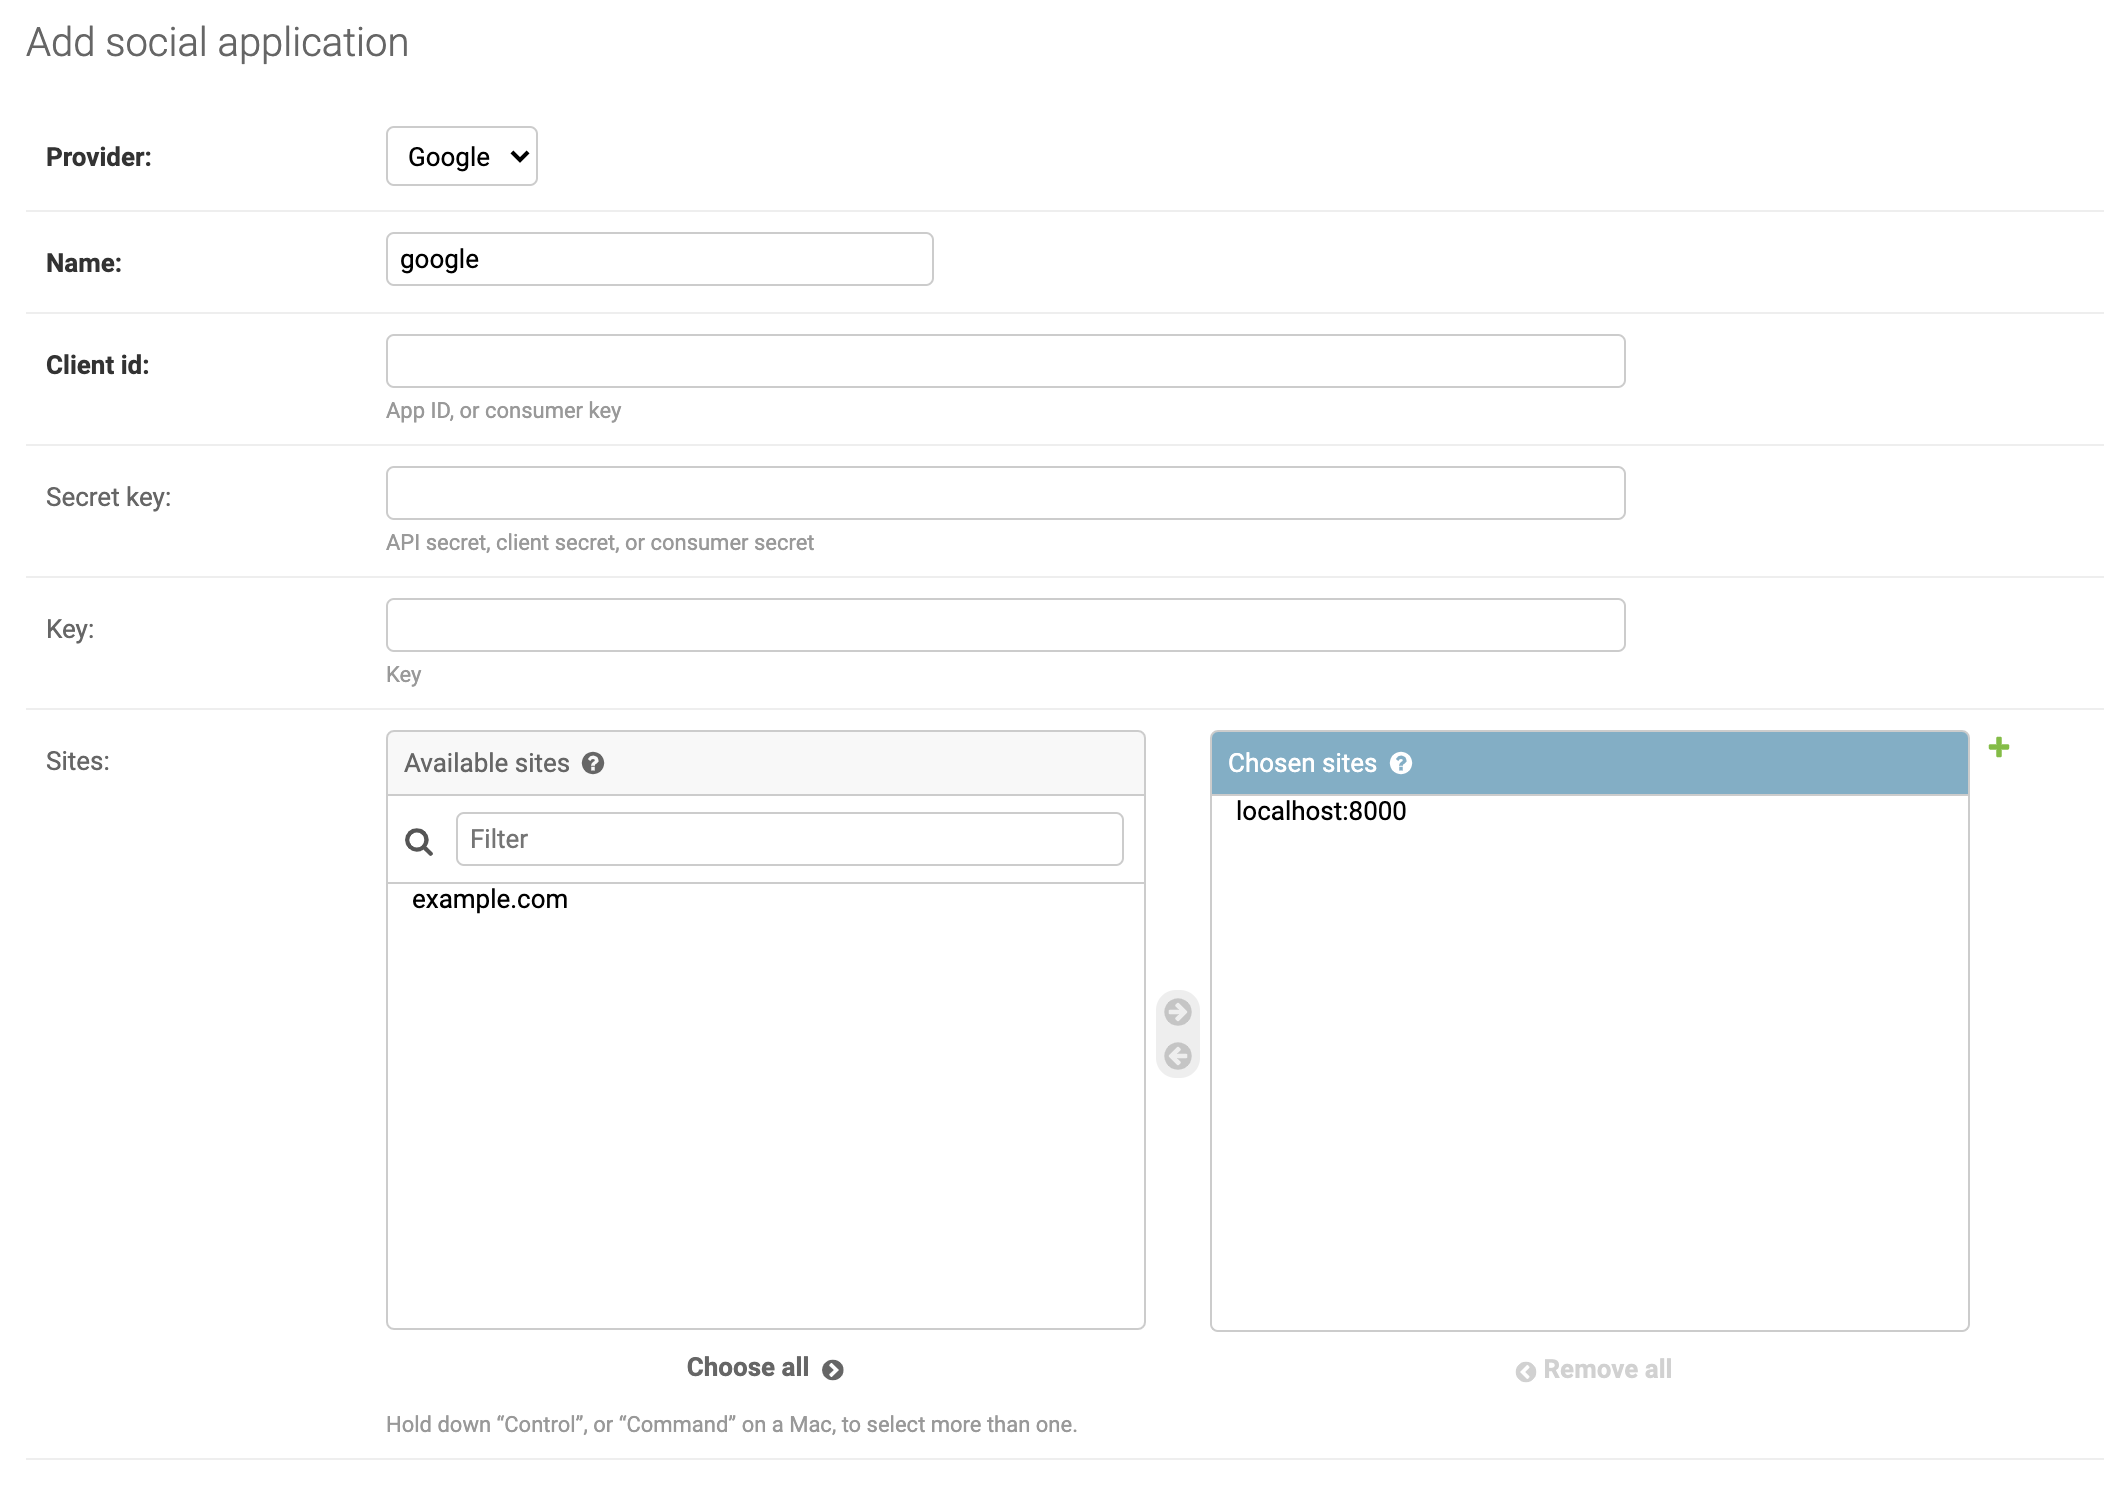The image size is (2104, 1502).
Task: Focus the Key input field
Action: [x=1005, y=625]
